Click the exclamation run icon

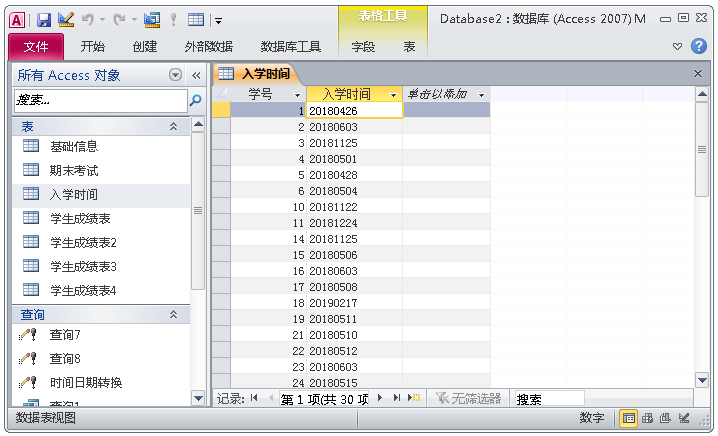[173, 19]
